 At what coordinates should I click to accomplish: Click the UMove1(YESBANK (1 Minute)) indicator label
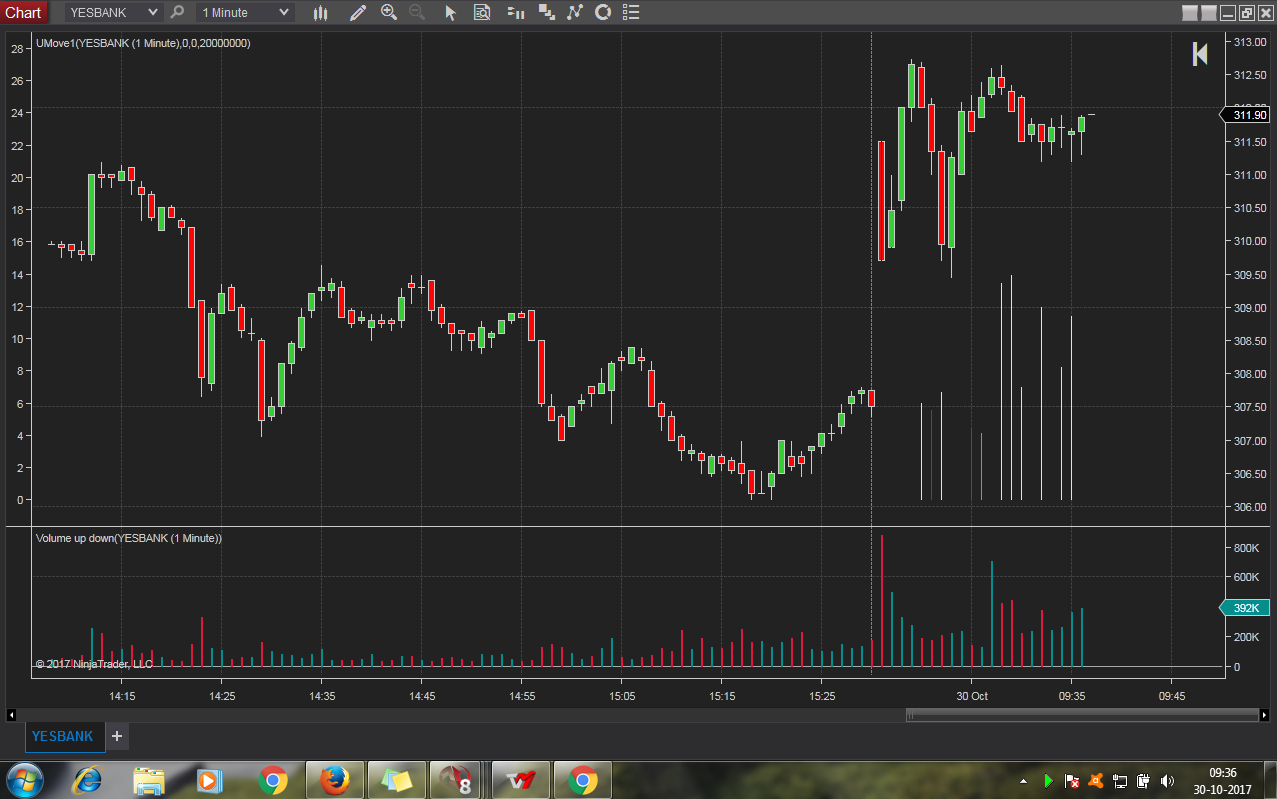click(143, 44)
